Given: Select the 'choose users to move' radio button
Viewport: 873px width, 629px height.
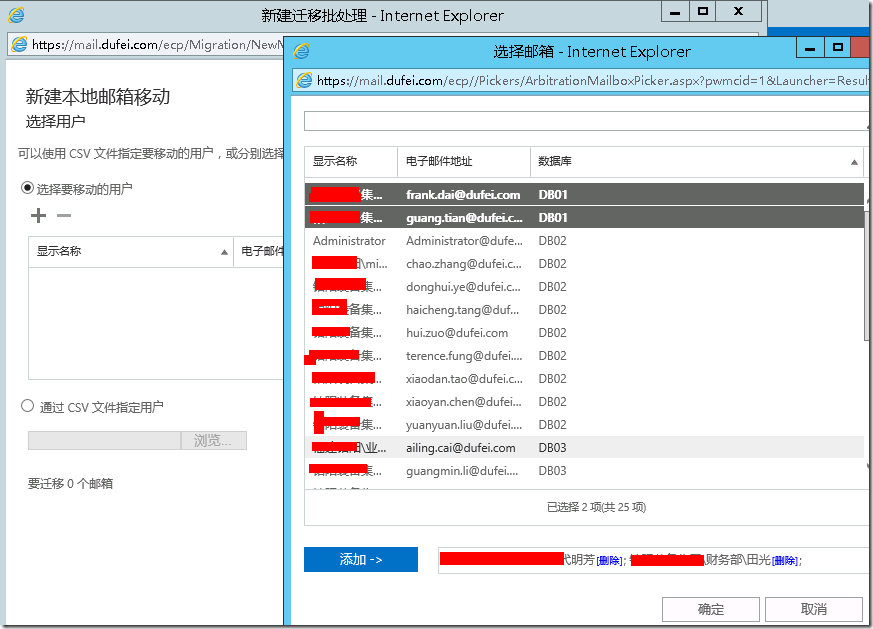Looking at the screenshot, I should 27,188.
